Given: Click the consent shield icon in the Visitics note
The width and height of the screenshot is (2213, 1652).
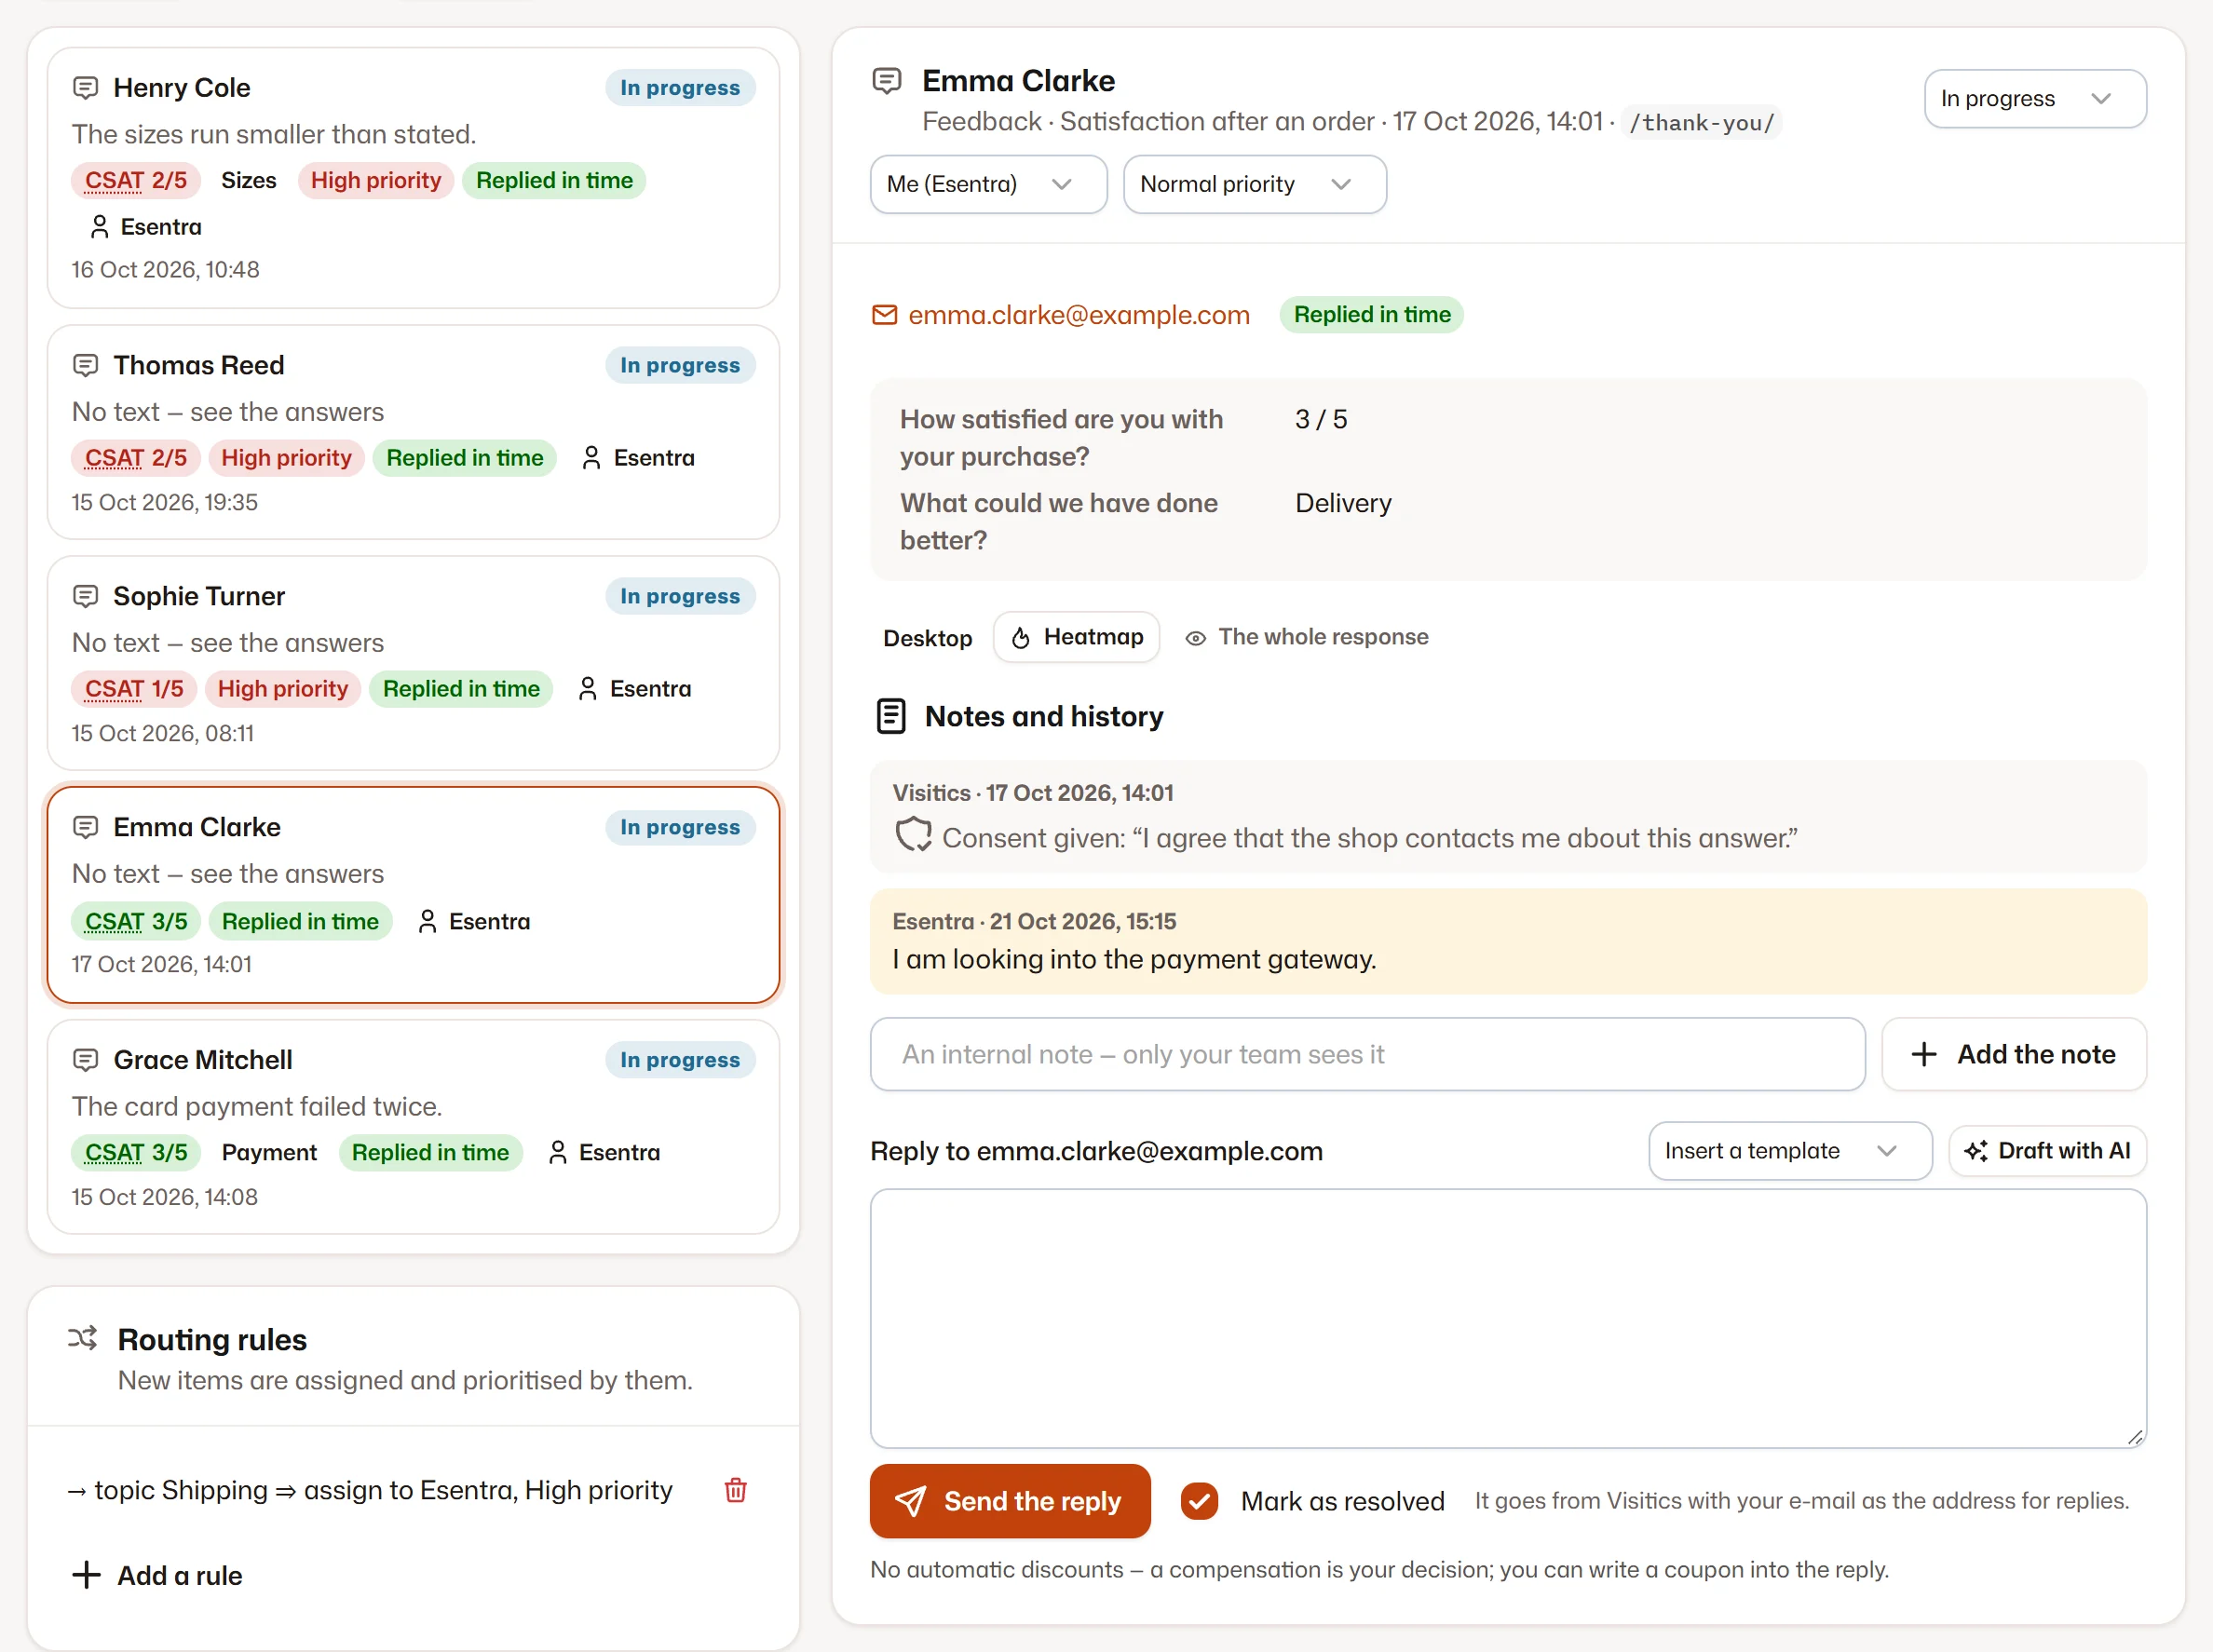Looking at the screenshot, I should [x=912, y=836].
